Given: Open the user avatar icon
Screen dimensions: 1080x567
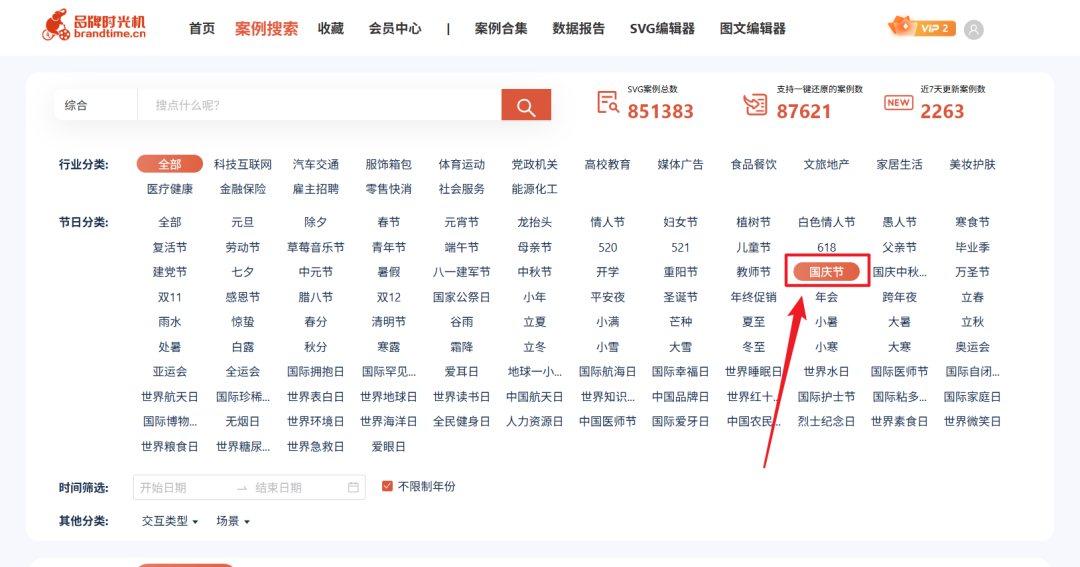Looking at the screenshot, I should click(973, 30).
